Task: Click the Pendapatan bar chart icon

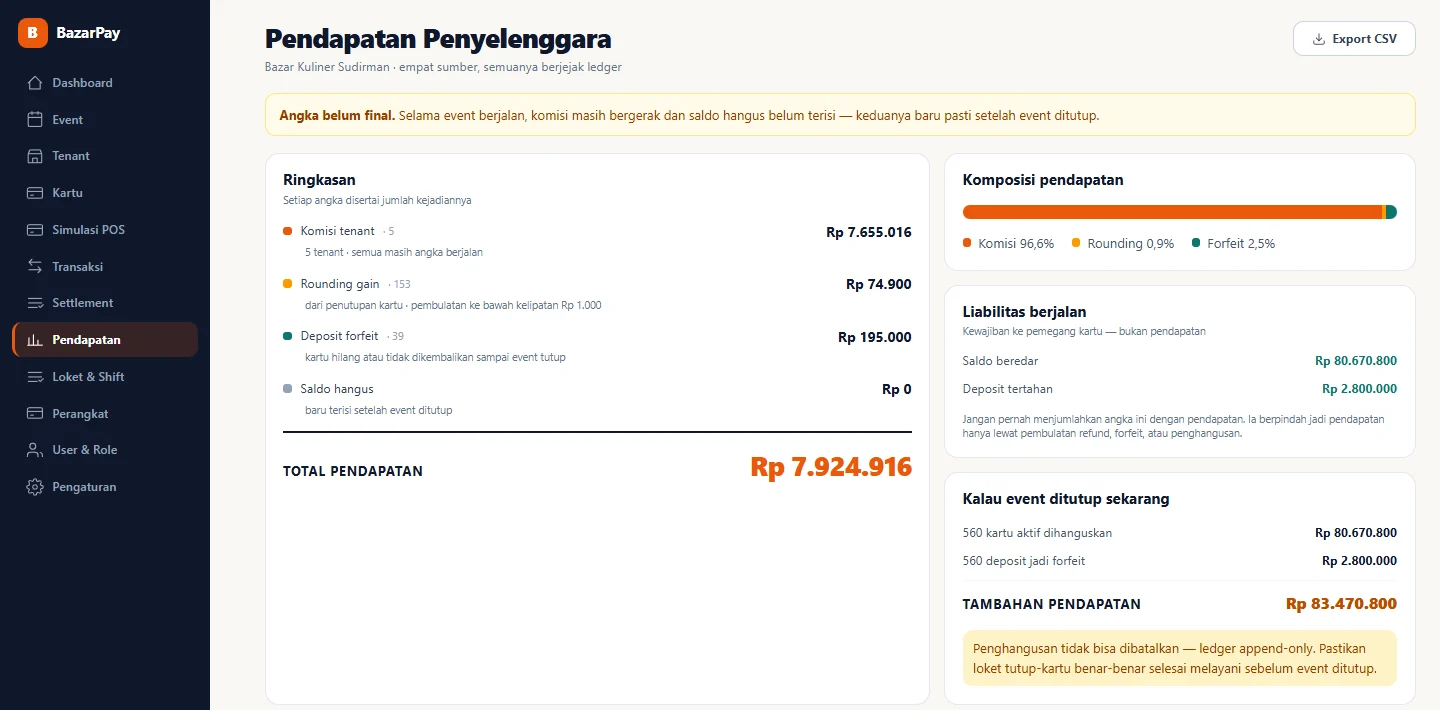Action: pos(35,340)
